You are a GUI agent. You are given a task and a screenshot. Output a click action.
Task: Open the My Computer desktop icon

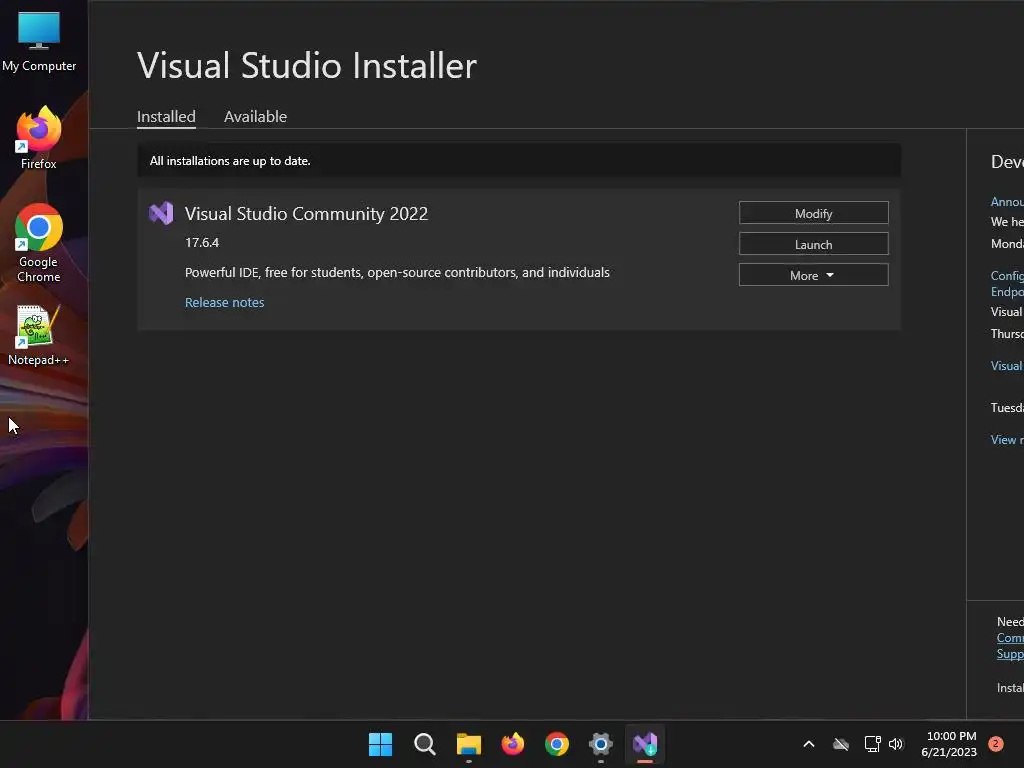point(39,39)
